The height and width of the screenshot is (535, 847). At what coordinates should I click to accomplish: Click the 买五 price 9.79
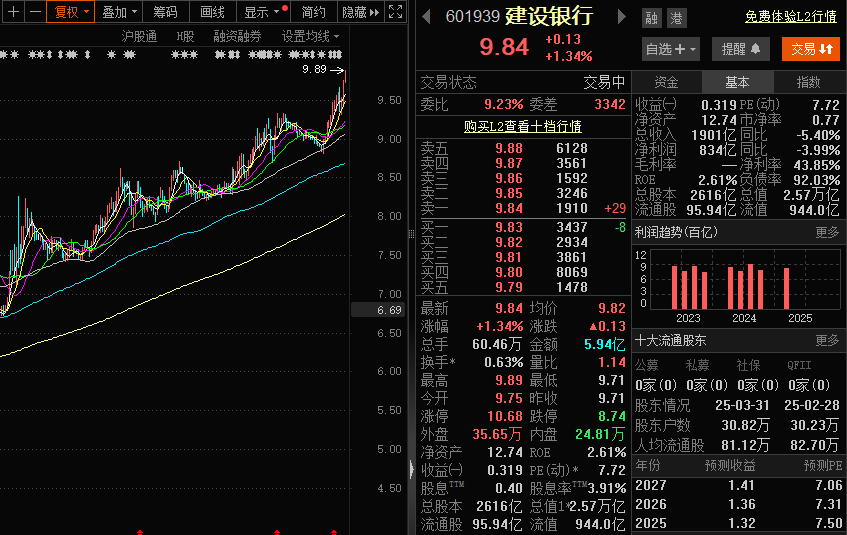[509, 287]
